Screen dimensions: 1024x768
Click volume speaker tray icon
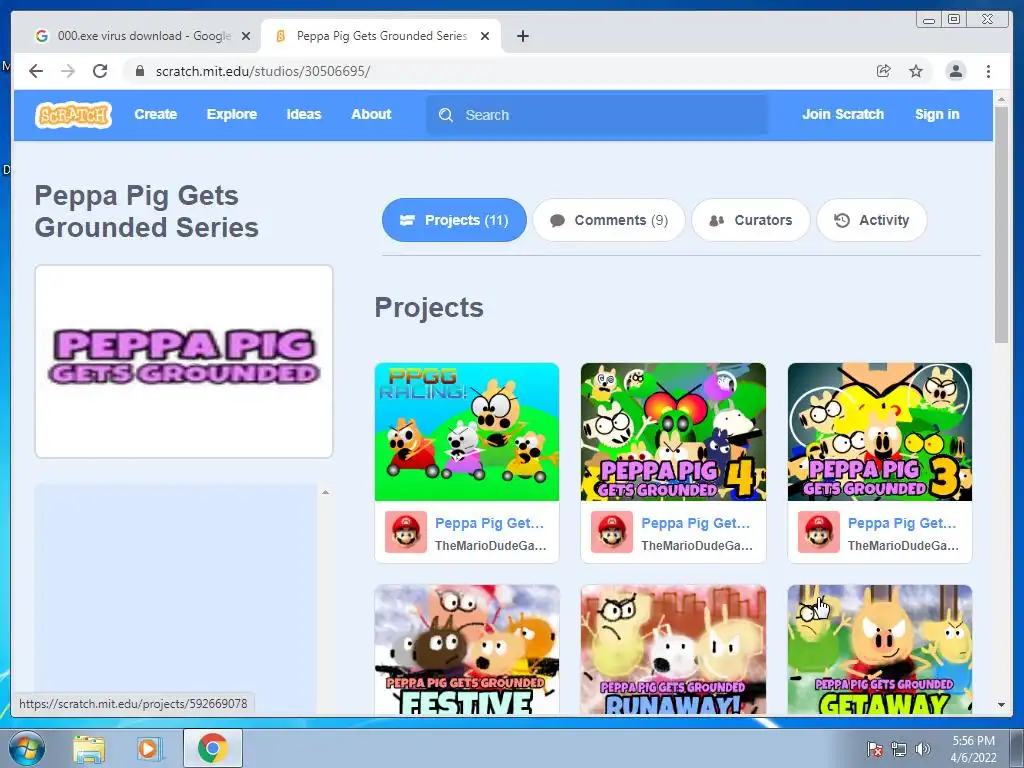click(922, 749)
